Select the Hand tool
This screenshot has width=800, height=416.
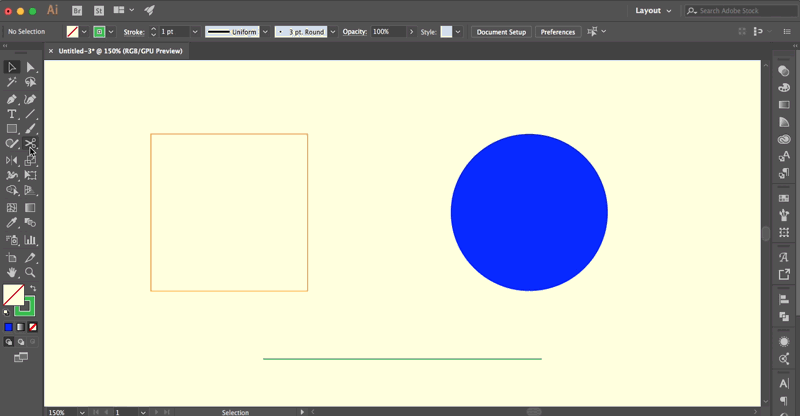(x=12, y=272)
